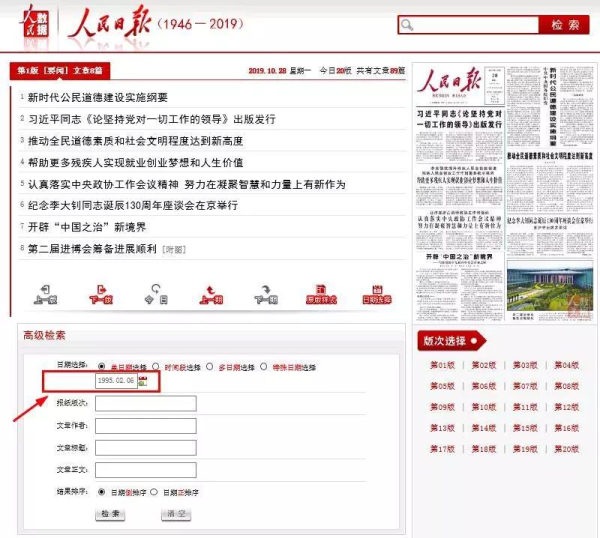600x538 pixels.
Task: Select the 多日期选择 radio option
Action: (x=208, y=367)
